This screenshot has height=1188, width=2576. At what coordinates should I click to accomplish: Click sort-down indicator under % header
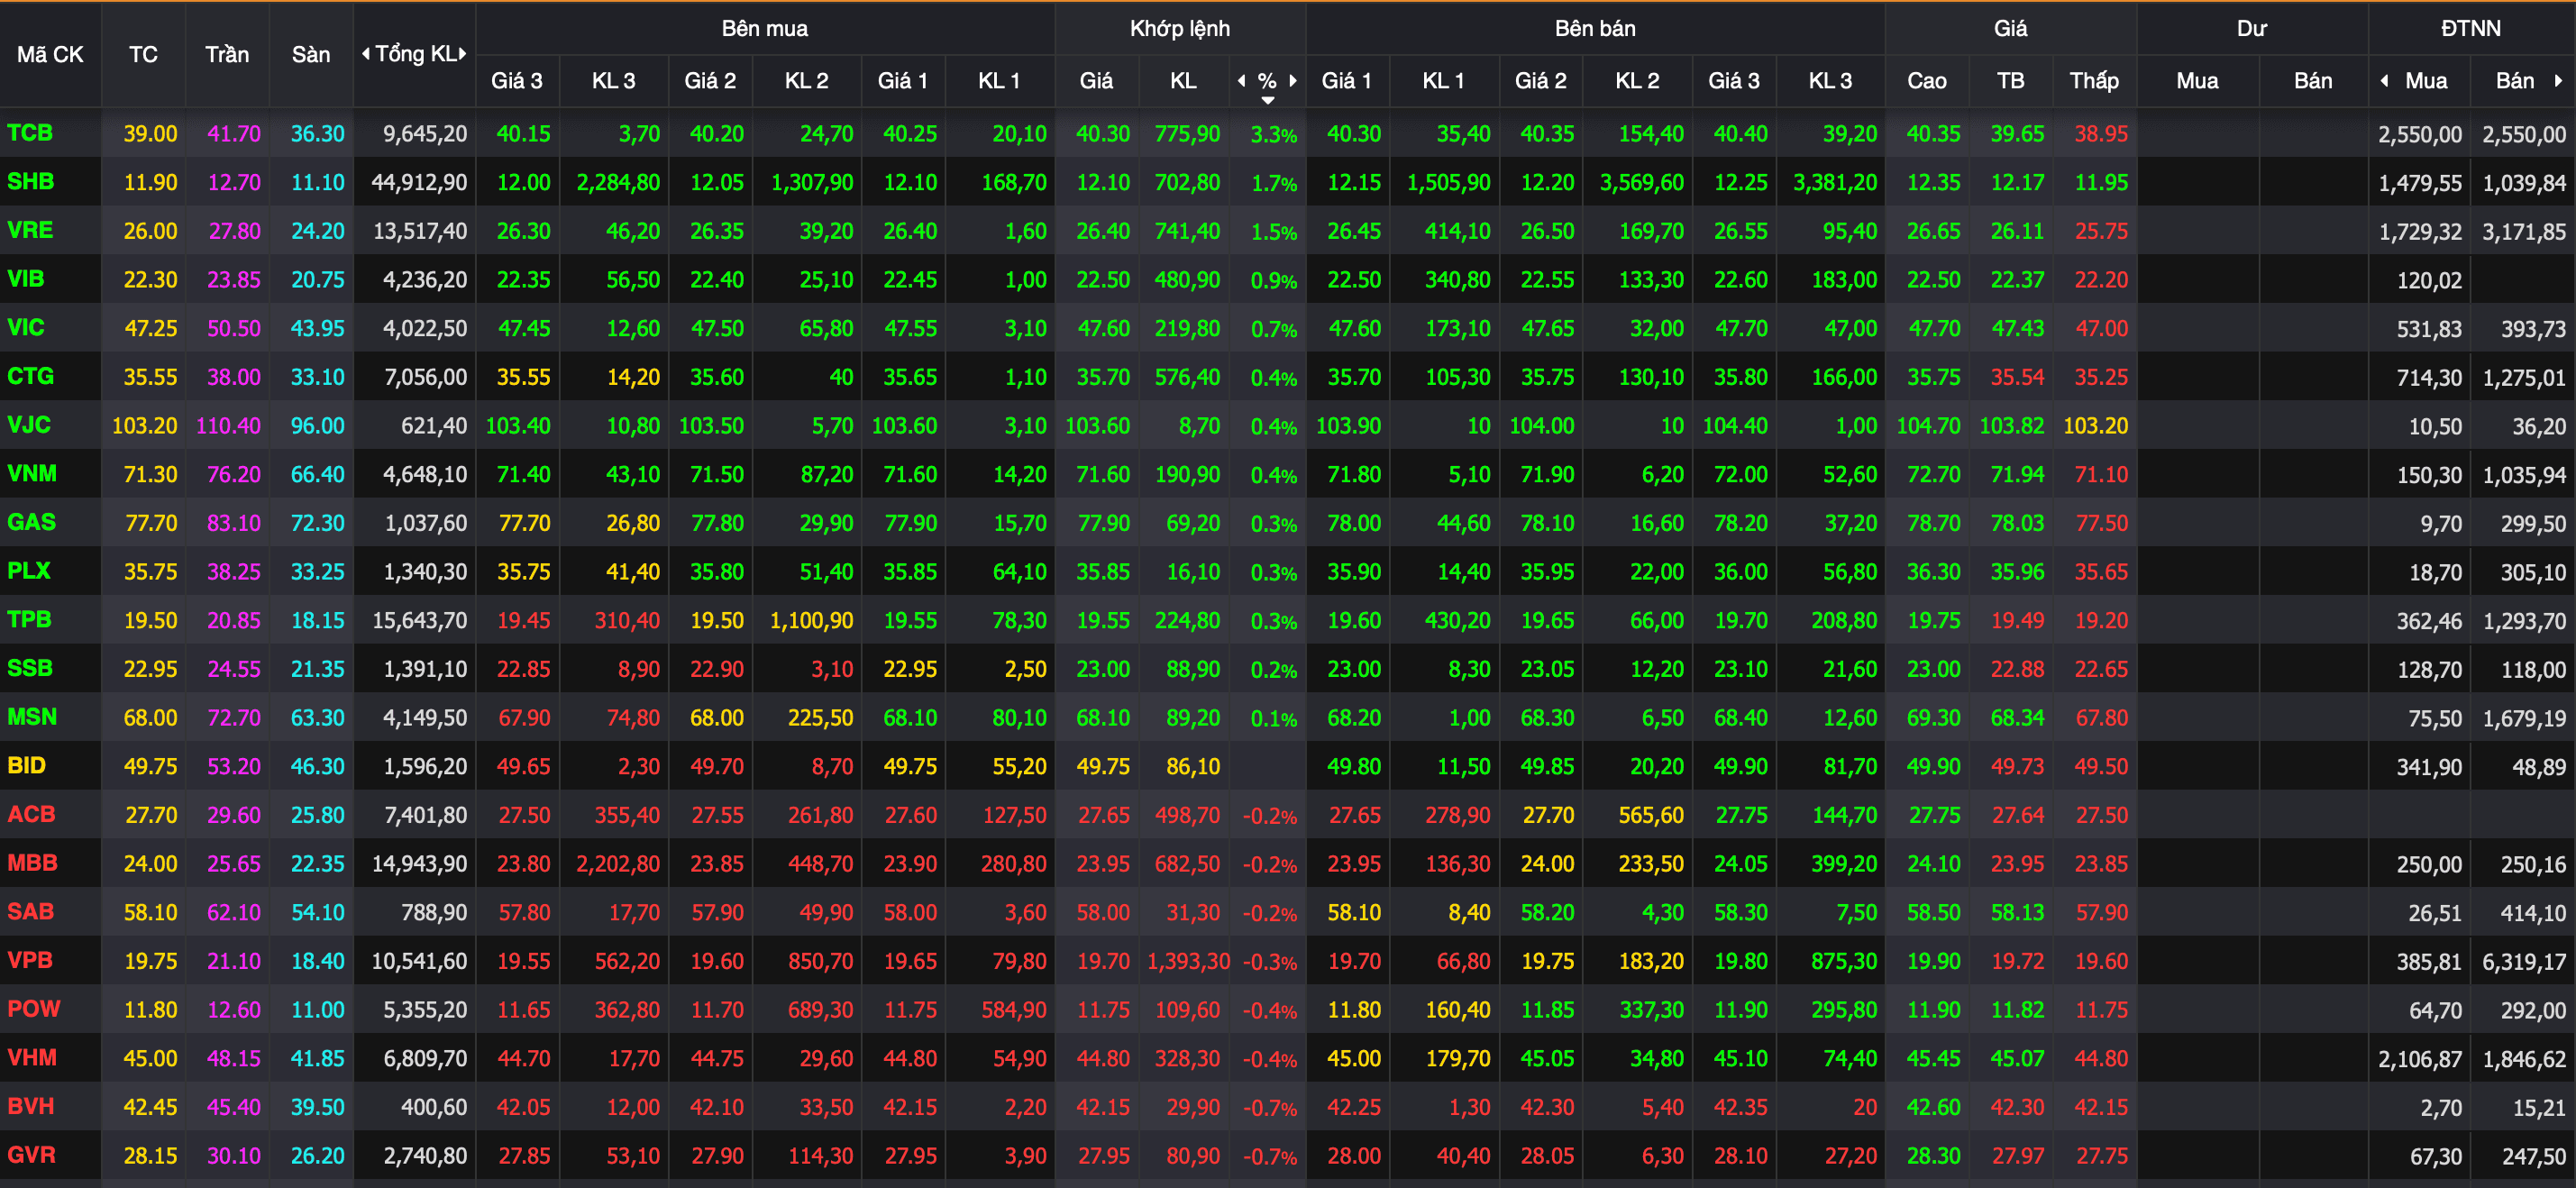[x=1268, y=100]
